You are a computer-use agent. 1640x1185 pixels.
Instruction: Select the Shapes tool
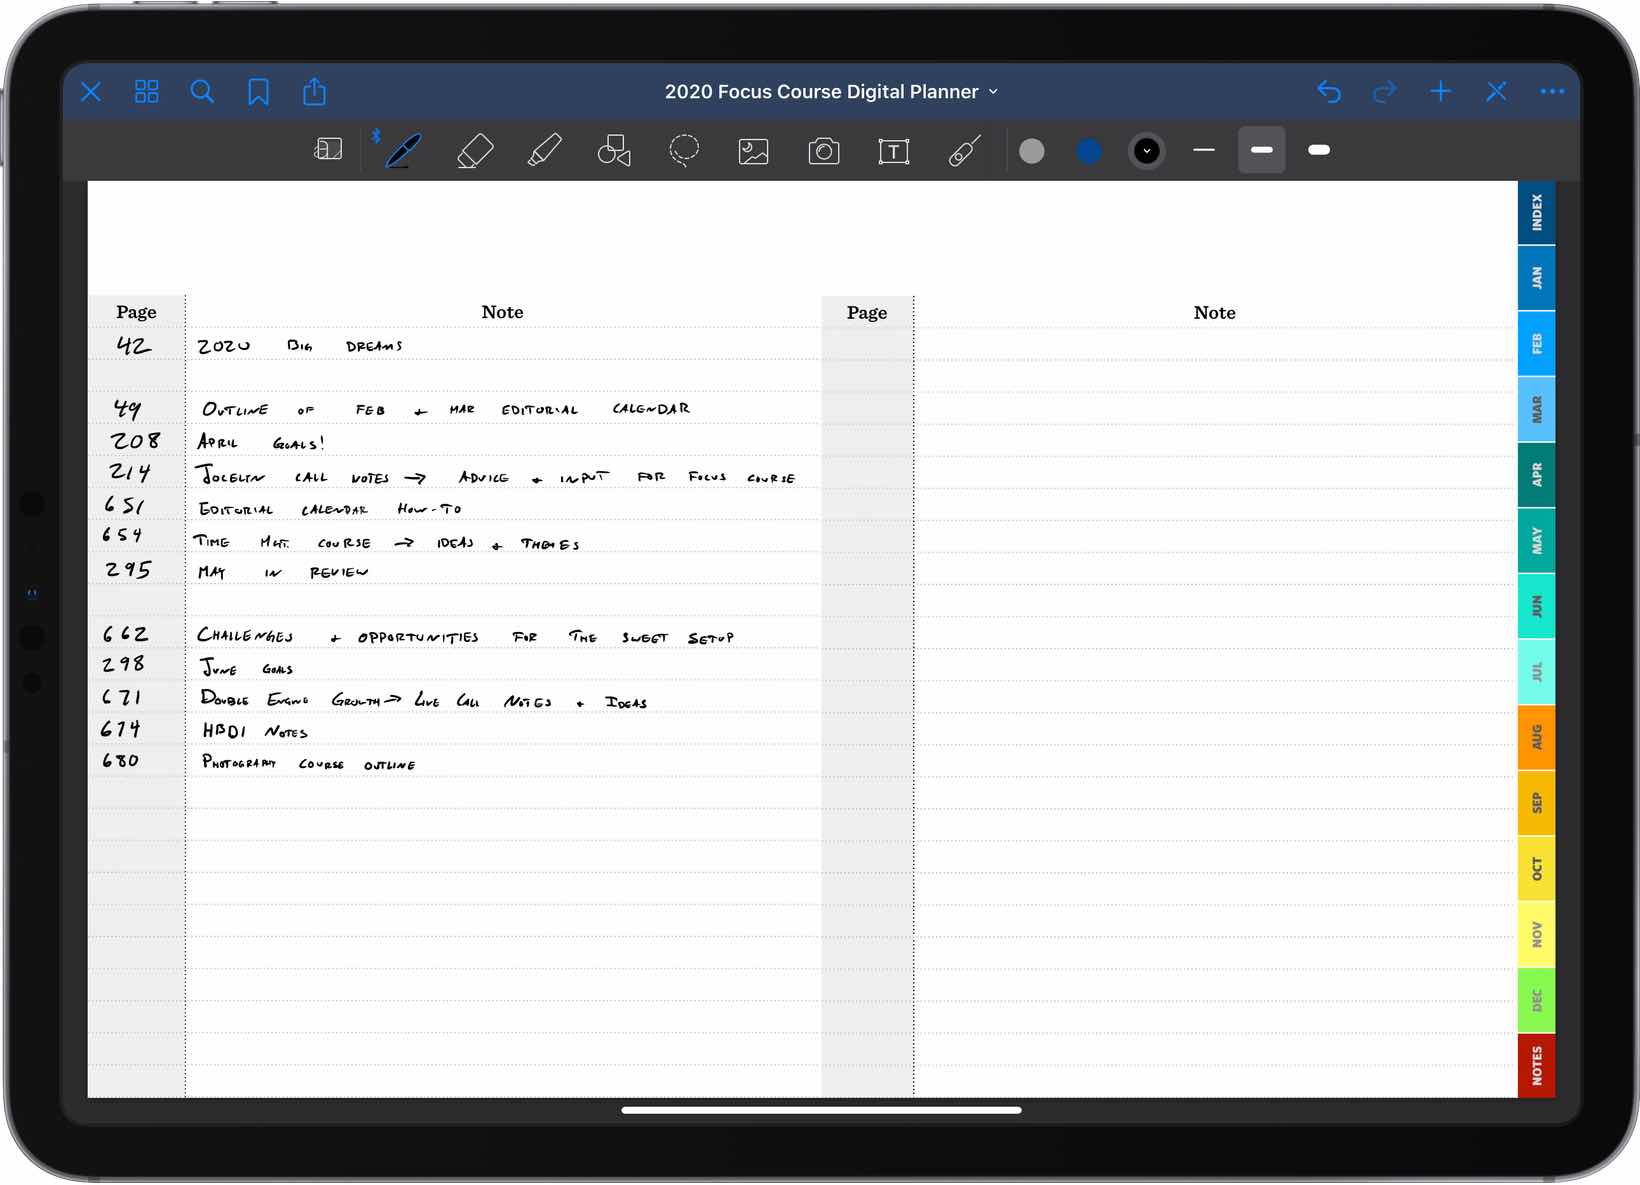point(614,151)
